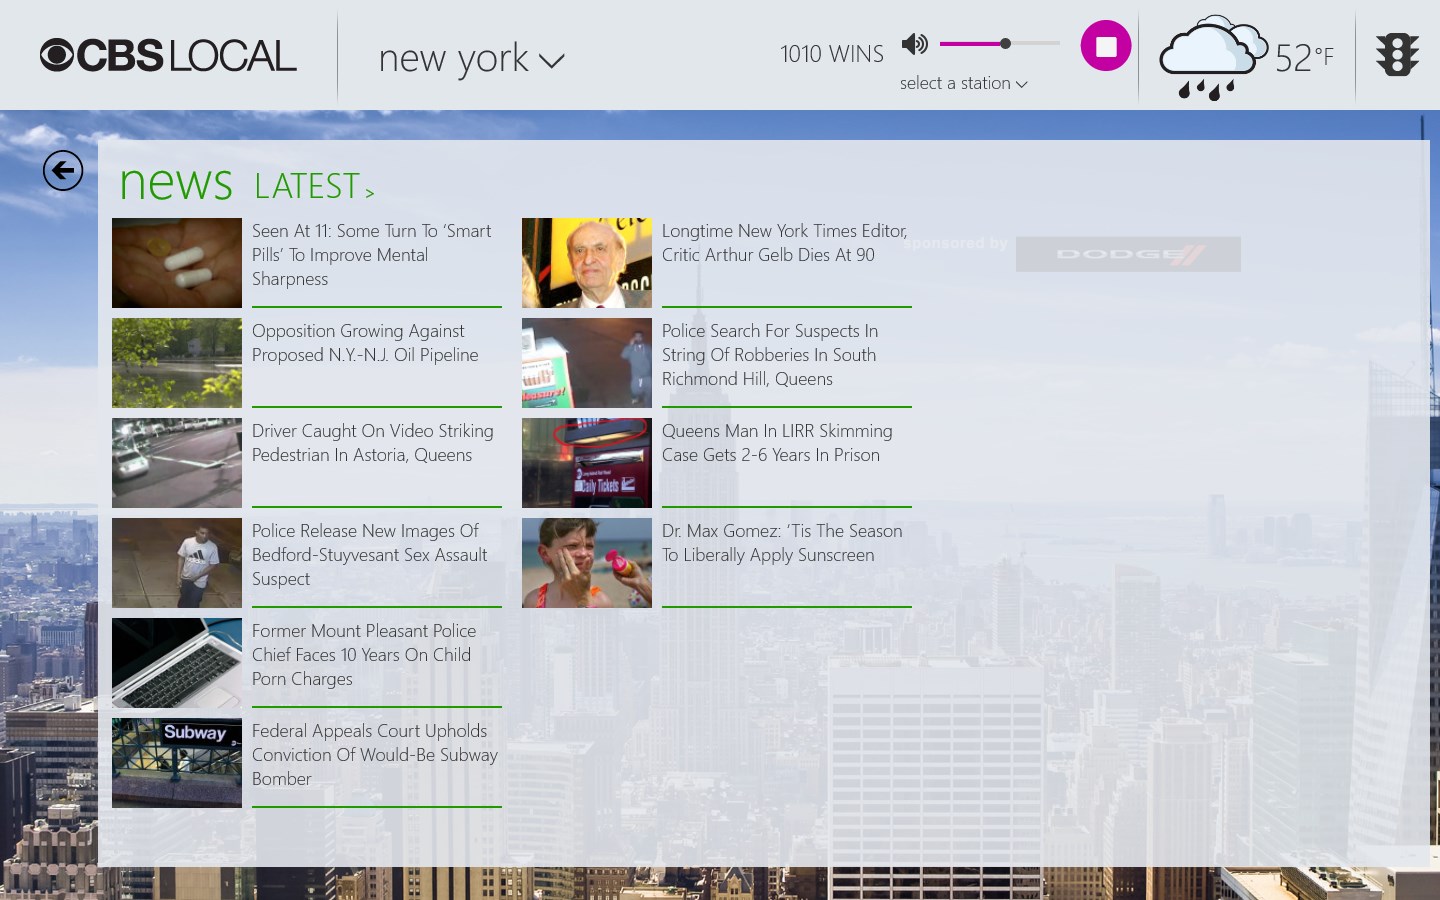The width and height of the screenshot is (1440, 900).
Task: Click the Dodge sponsor logo
Action: point(1128,254)
